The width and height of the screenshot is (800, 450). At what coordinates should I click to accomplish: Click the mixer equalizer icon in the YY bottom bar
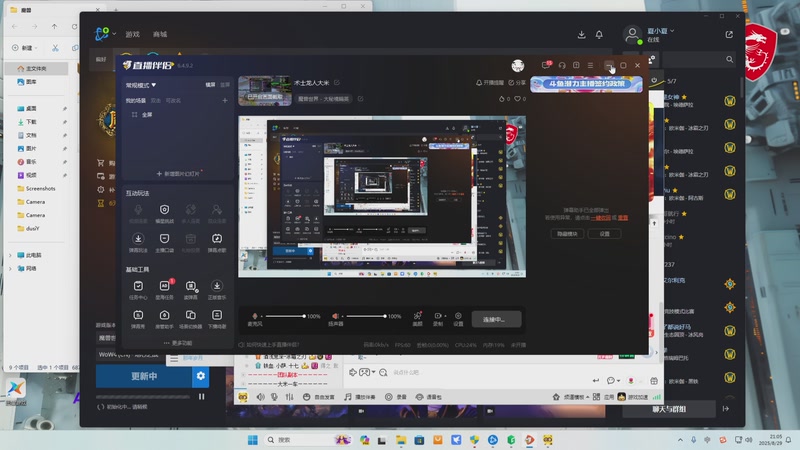[289, 397]
